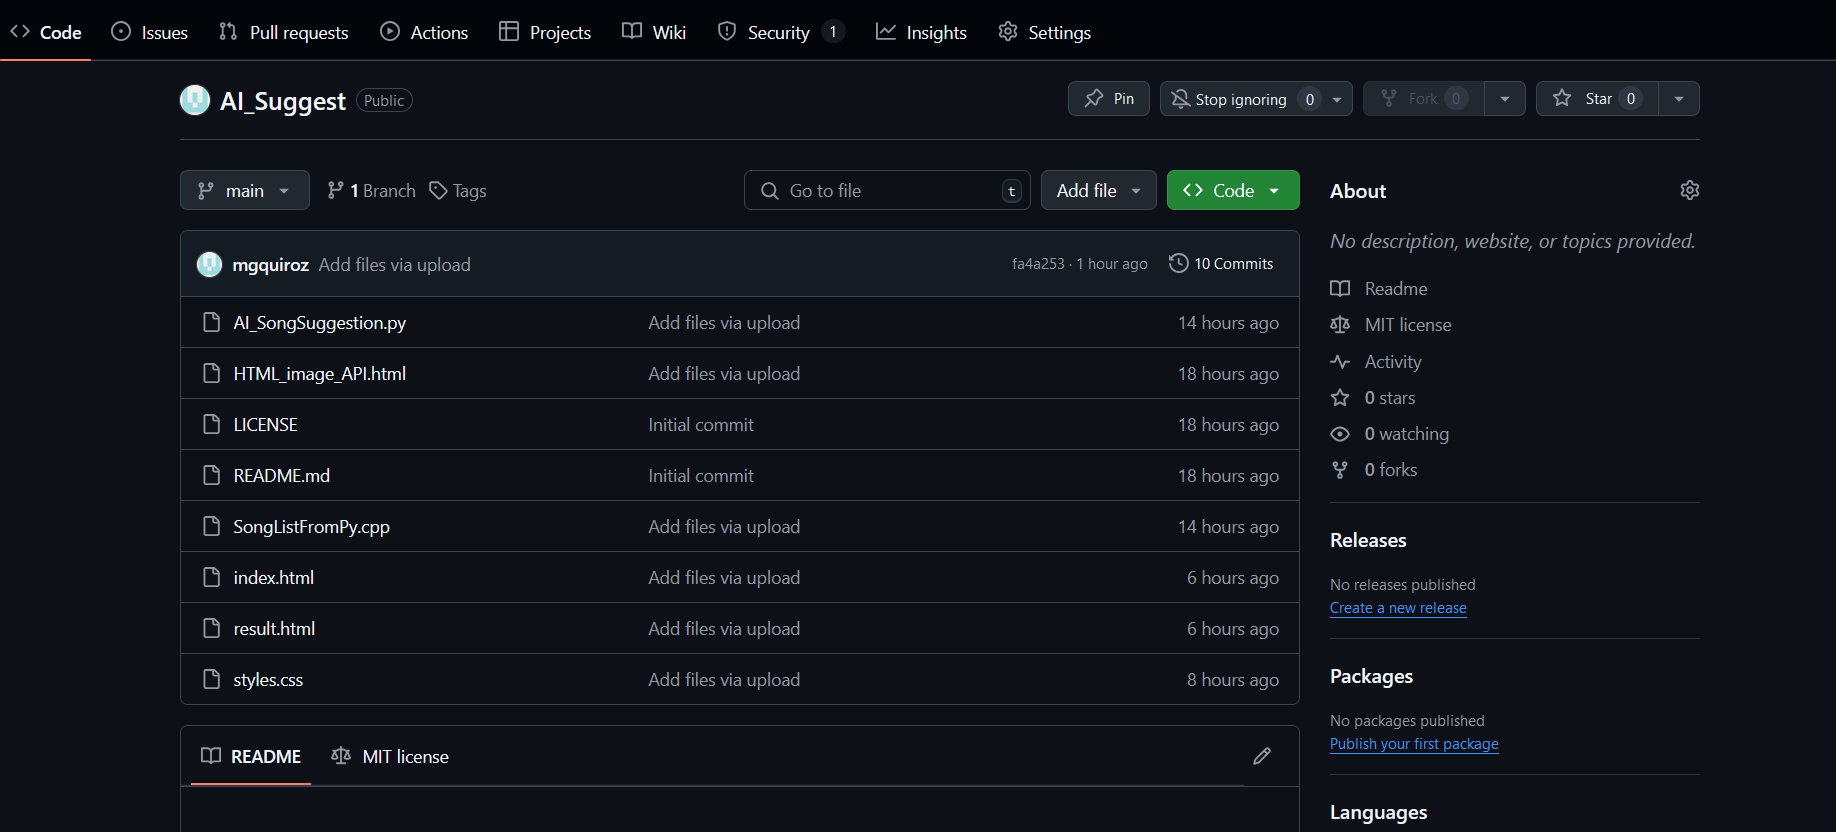Select the Code tab
Screen dimensions: 1836x832
(x=46, y=32)
